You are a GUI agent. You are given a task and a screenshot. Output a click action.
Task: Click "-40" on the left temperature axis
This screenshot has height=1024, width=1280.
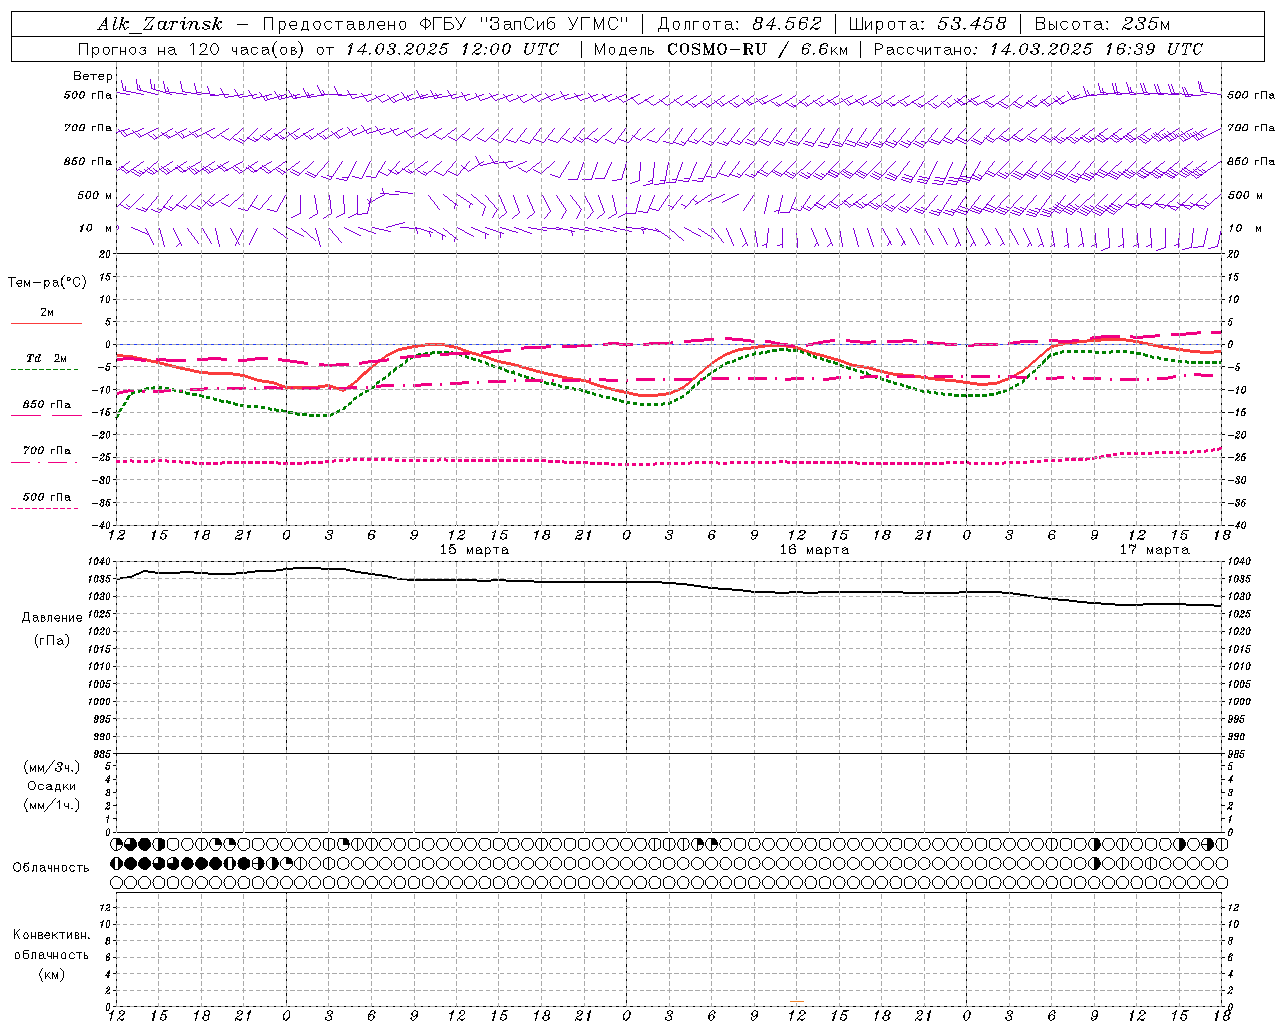(x=101, y=525)
